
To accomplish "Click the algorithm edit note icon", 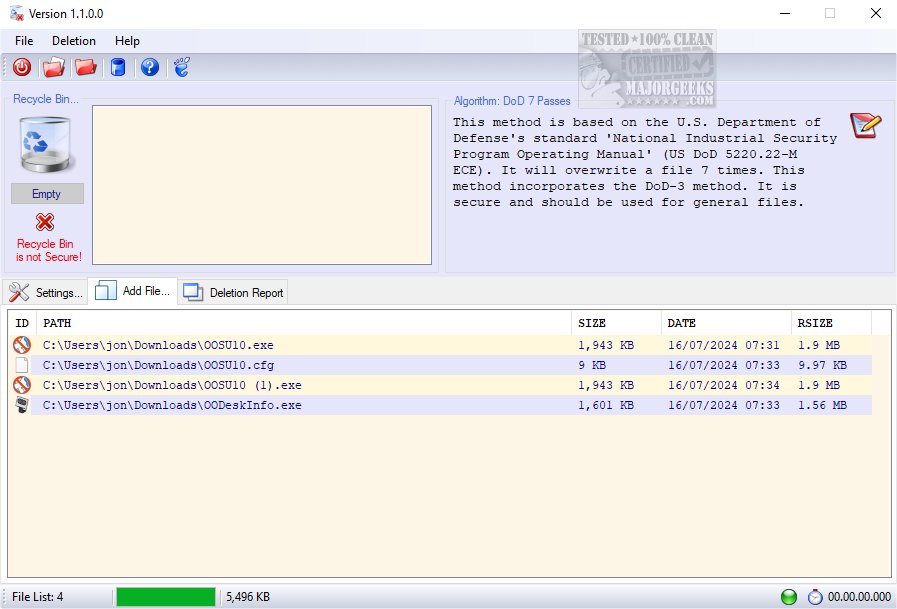I will (865, 125).
